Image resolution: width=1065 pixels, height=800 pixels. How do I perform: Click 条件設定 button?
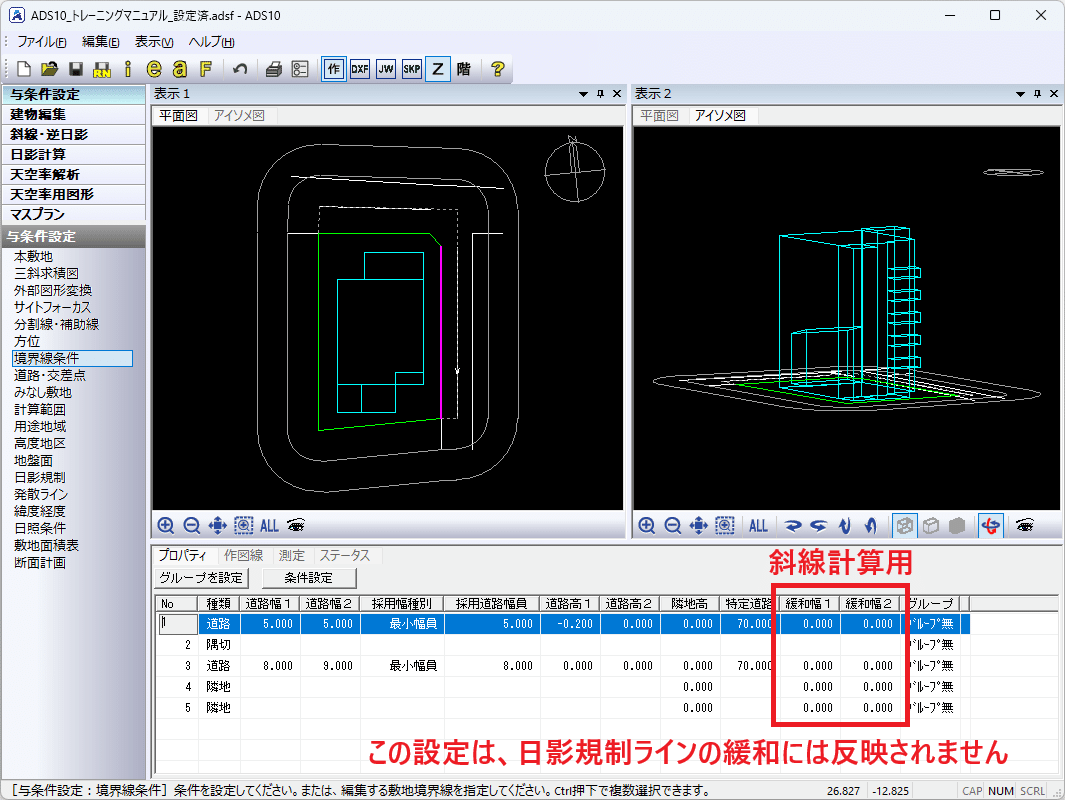pyautogui.click(x=308, y=577)
